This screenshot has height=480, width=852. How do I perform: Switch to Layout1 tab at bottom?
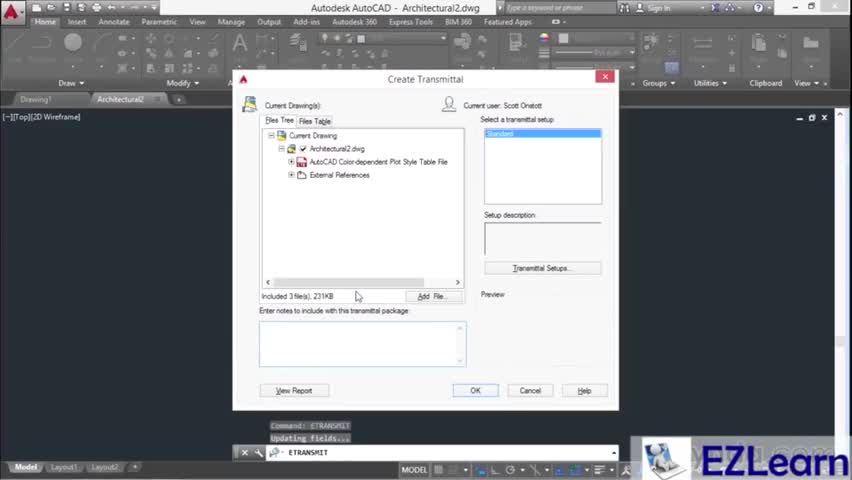point(64,467)
